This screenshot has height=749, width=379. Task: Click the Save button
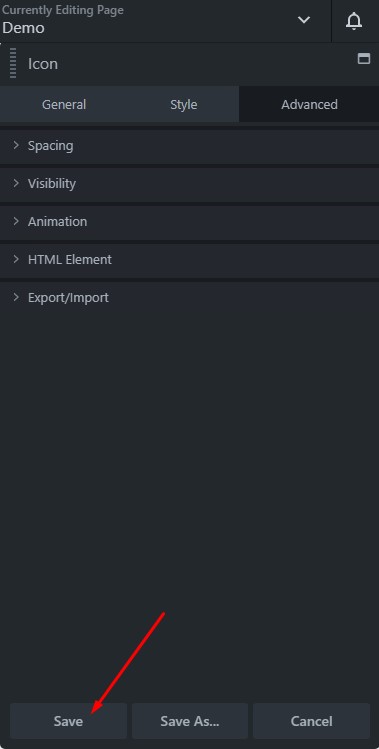(x=68, y=721)
